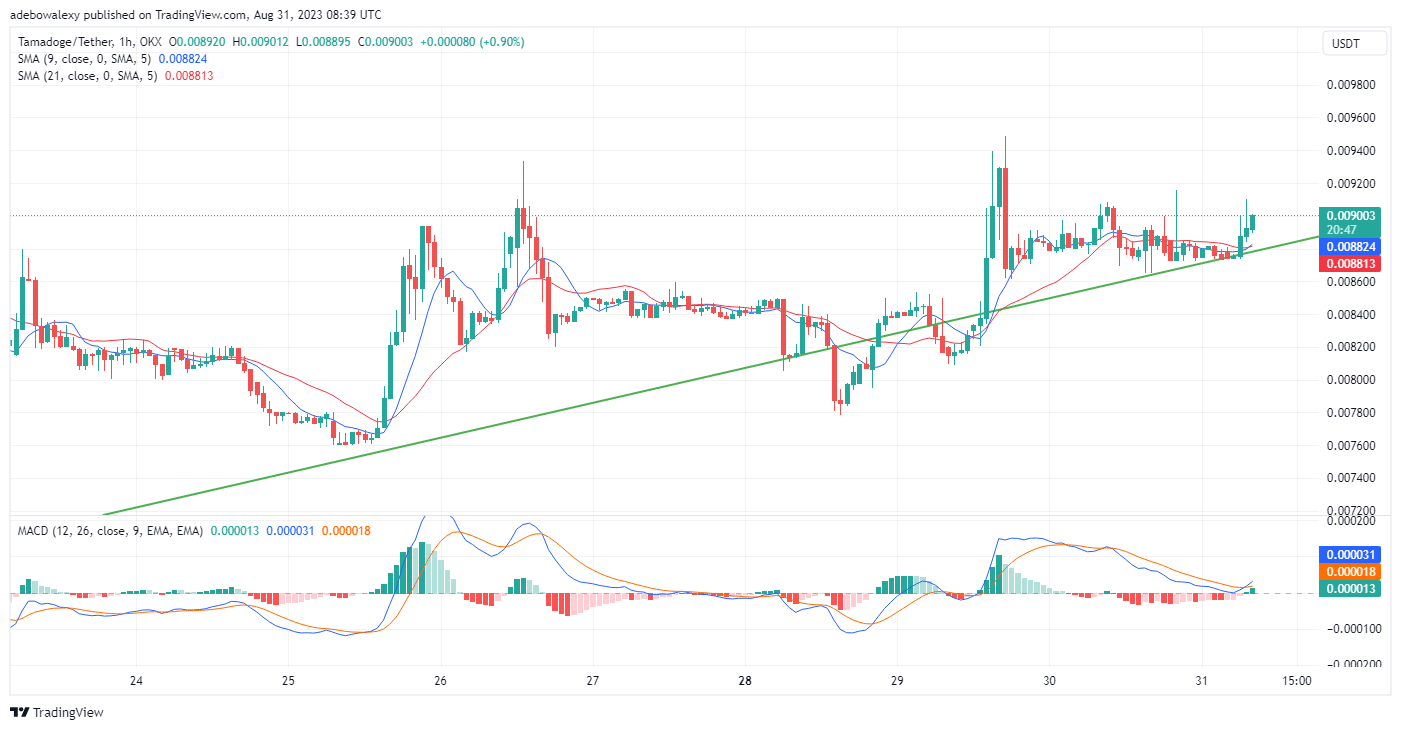Click the blue SMA value label 0.008824
Screen dimensions: 1401x730
[1349, 246]
